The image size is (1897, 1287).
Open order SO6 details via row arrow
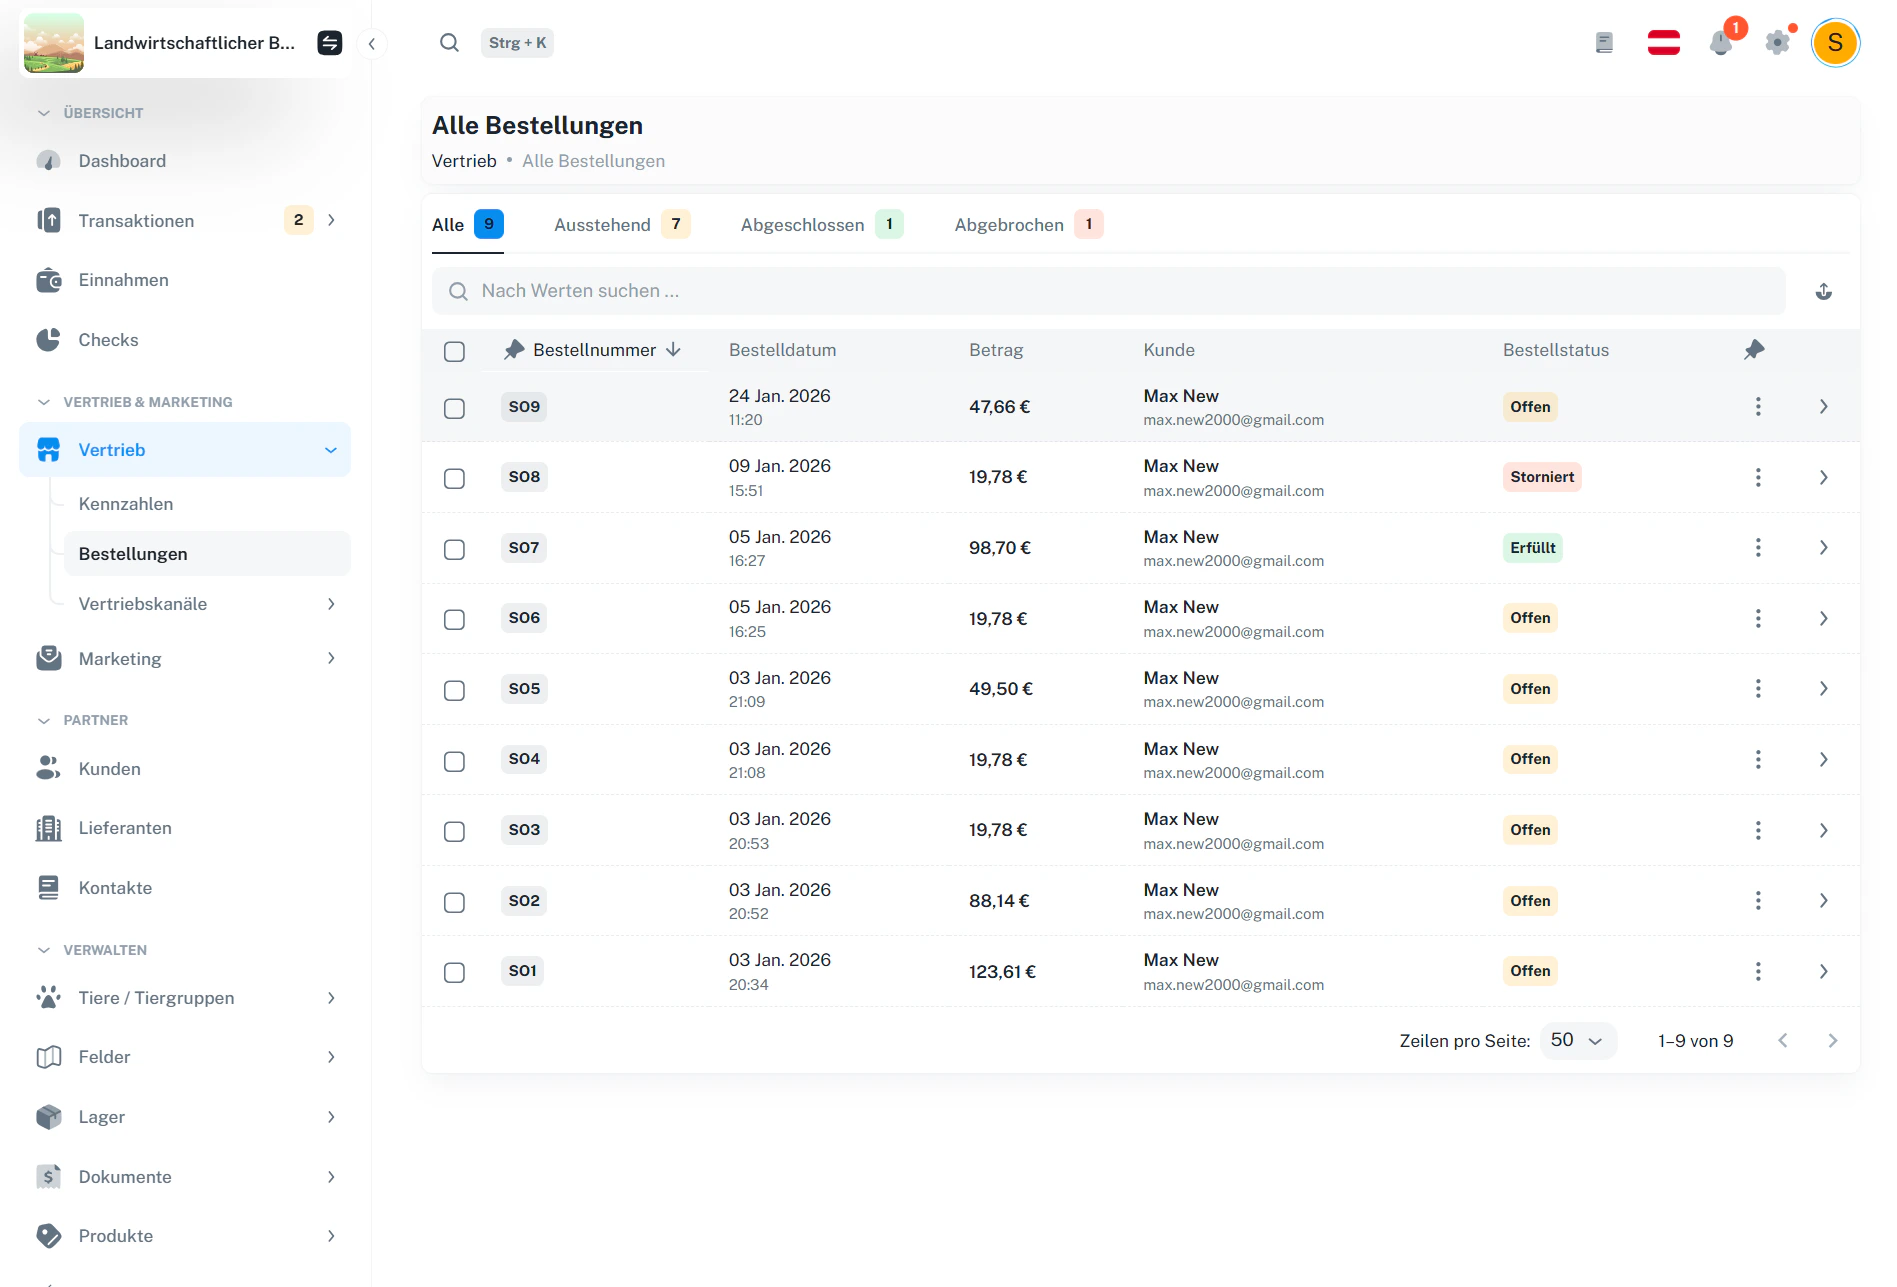click(1823, 619)
